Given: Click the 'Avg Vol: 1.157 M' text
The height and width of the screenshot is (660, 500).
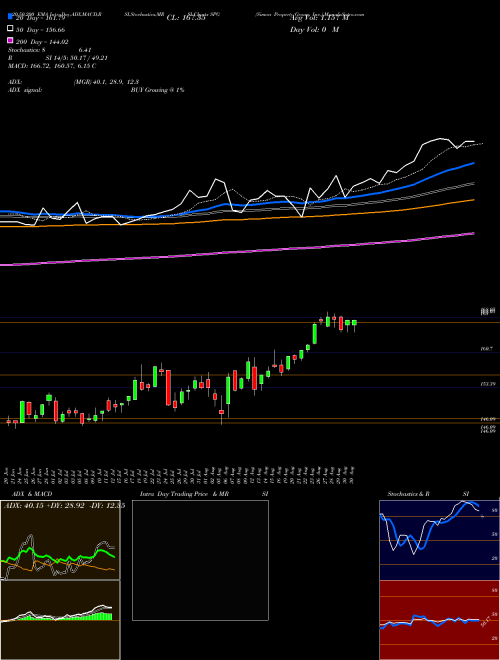Looking at the screenshot, I should click(x=319, y=18).
